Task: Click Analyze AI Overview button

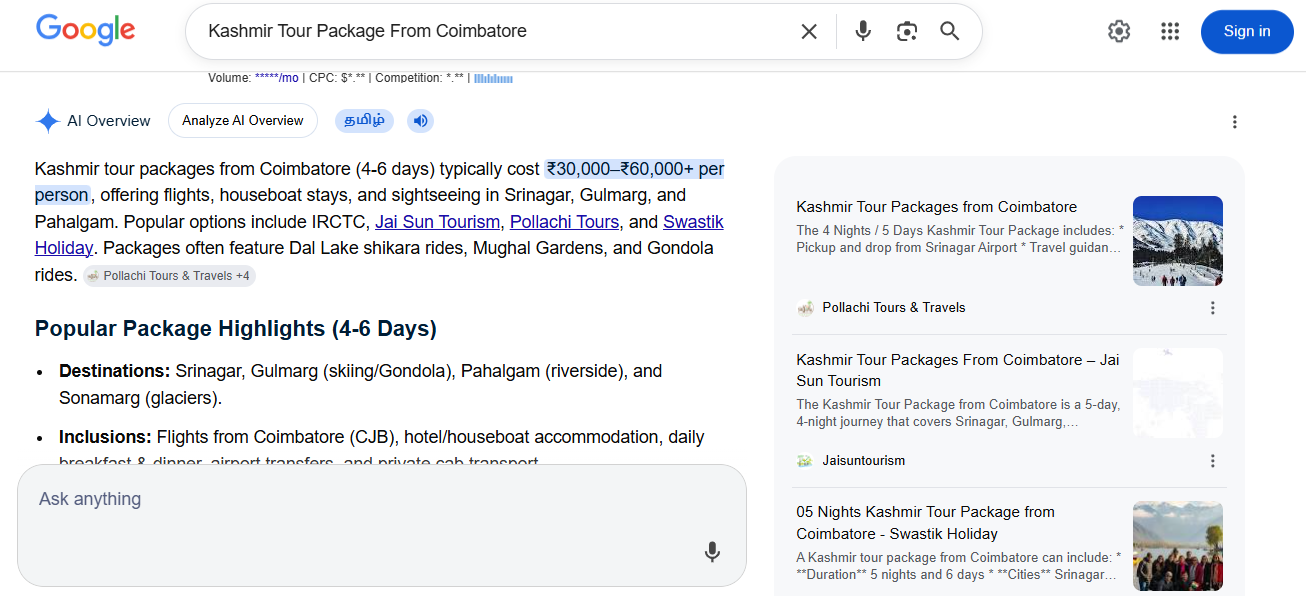Action: pos(243,120)
